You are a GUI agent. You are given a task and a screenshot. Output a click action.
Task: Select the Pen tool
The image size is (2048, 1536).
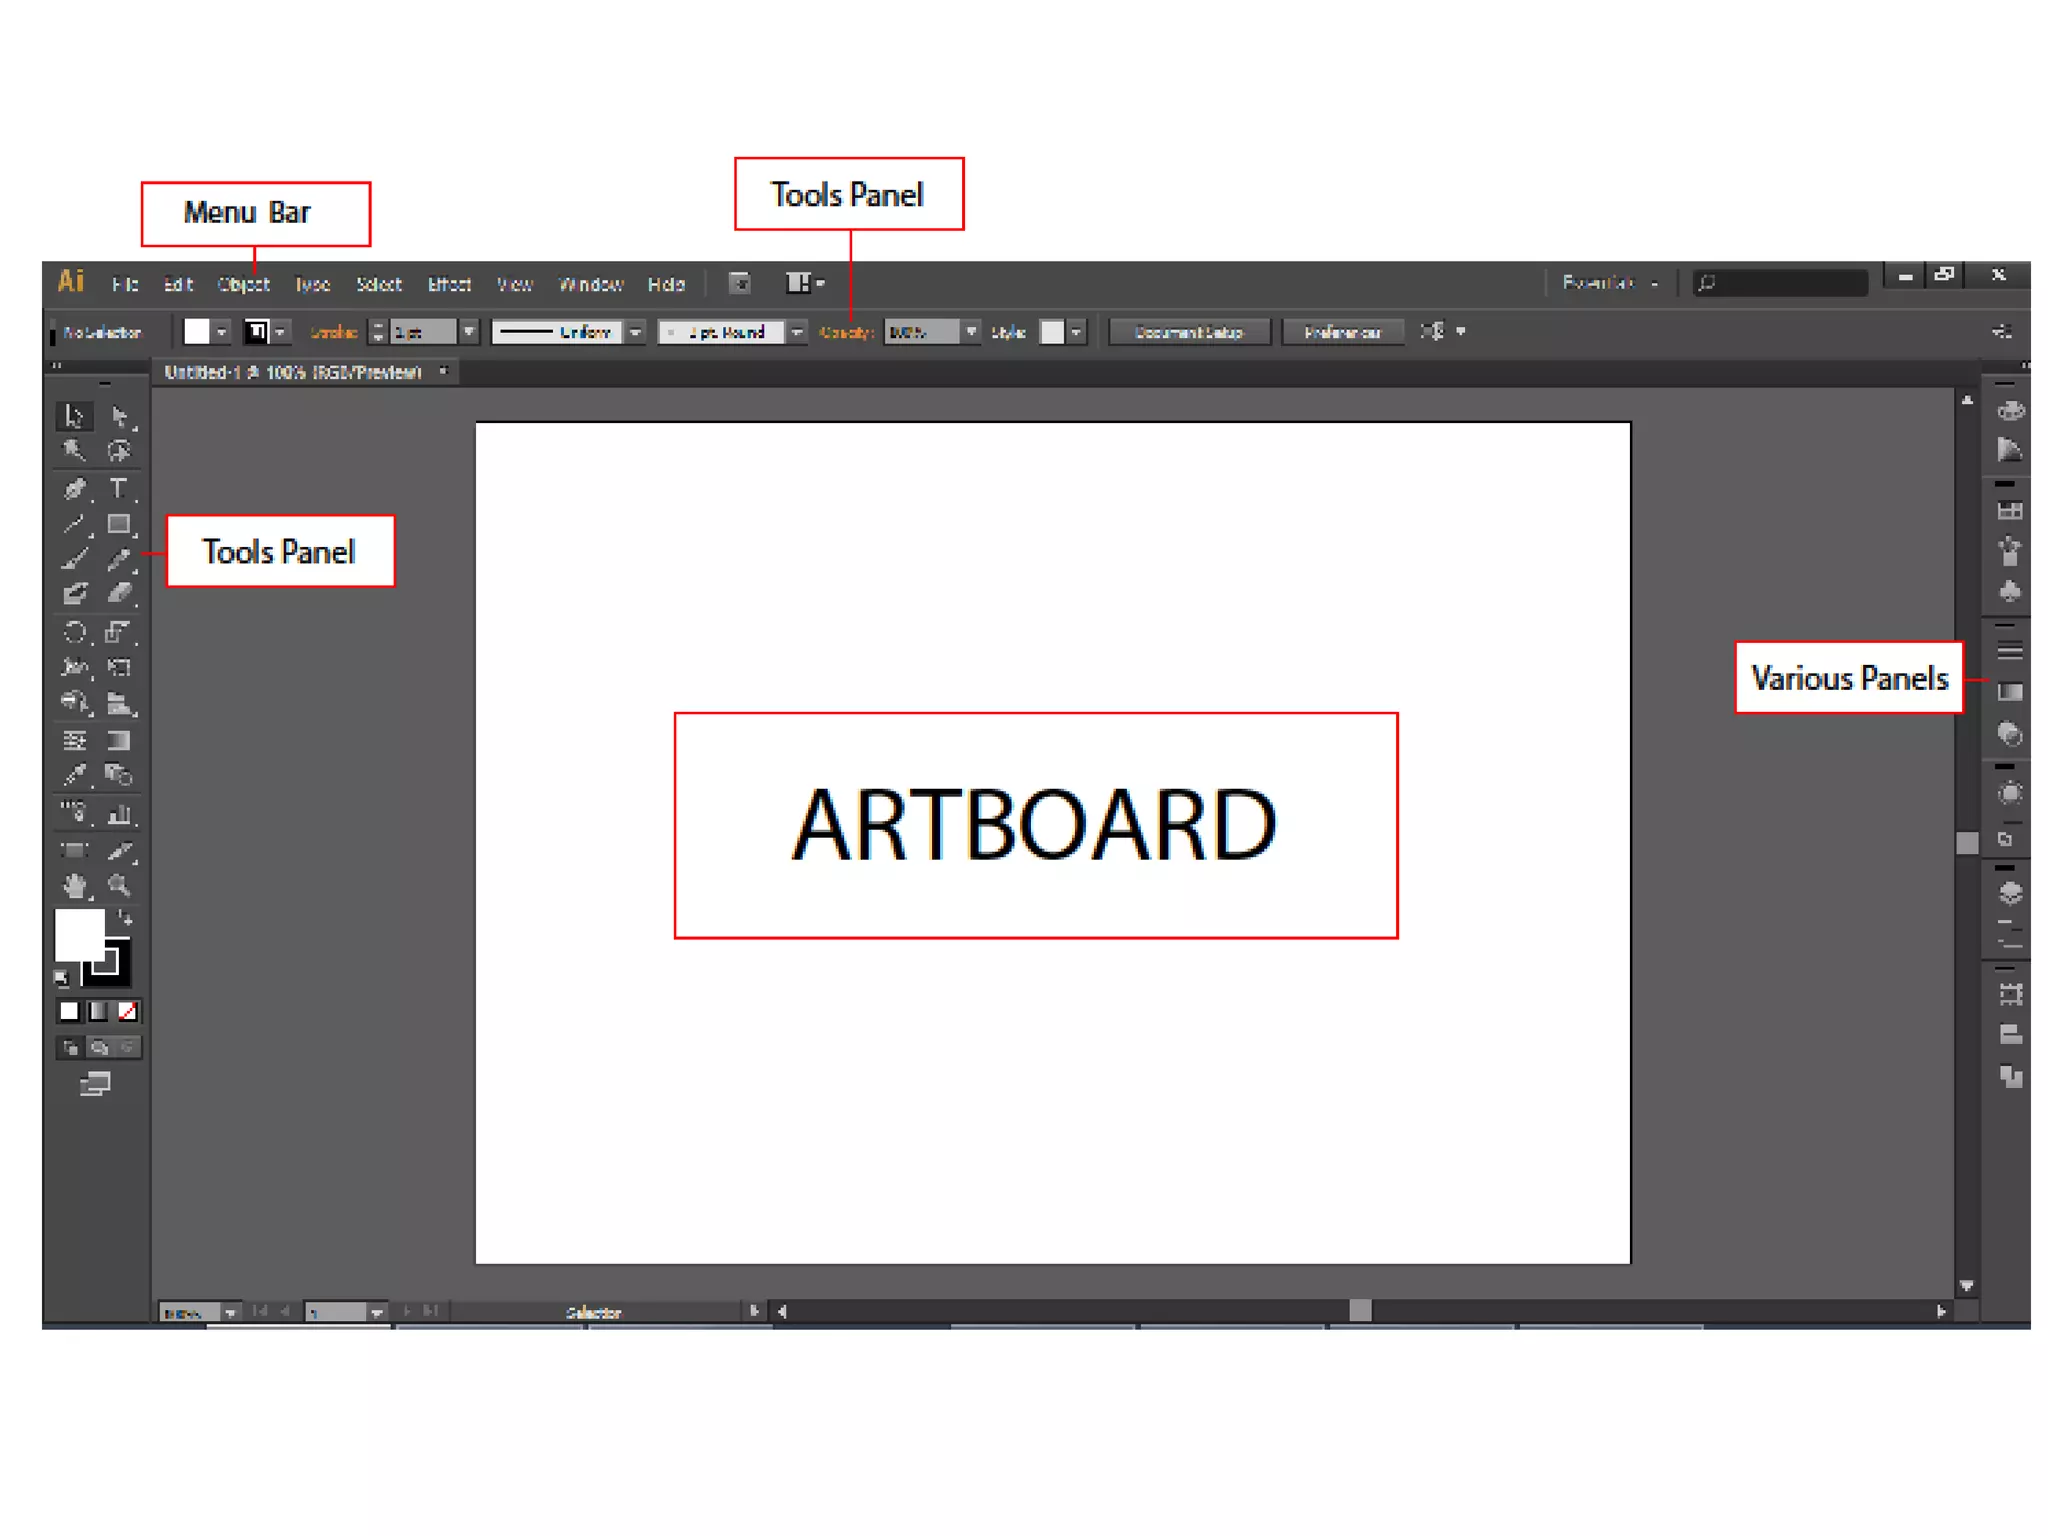click(x=74, y=488)
